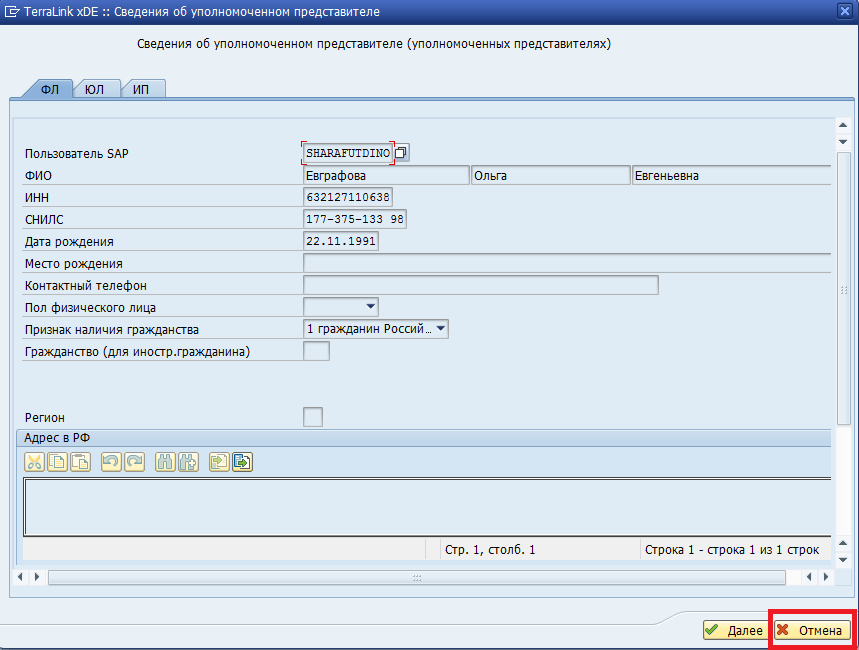The width and height of the screenshot is (859, 650).
Task: Click the Load local file icon
Action: pyautogui.click(x=219, y=461)
